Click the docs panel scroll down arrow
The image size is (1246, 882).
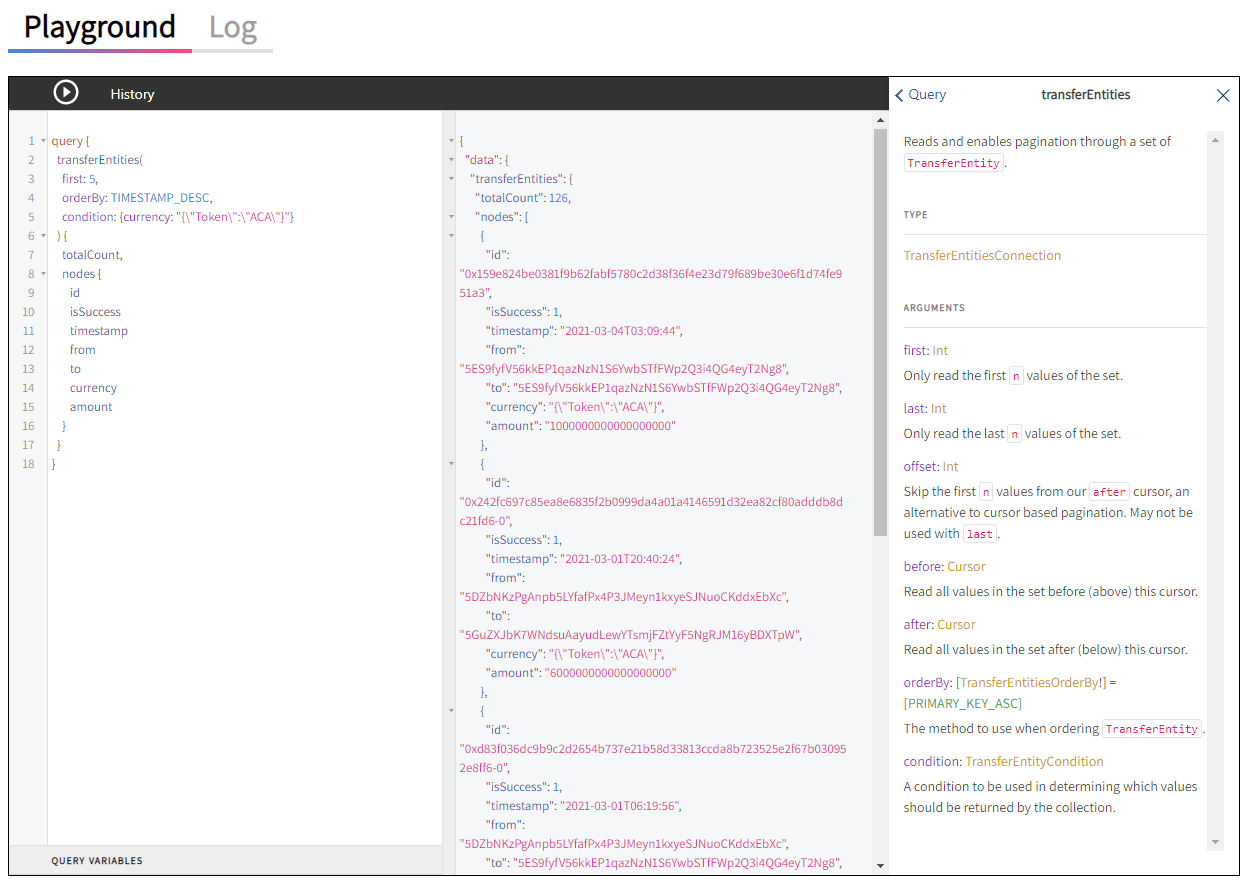click(1216, 842)
